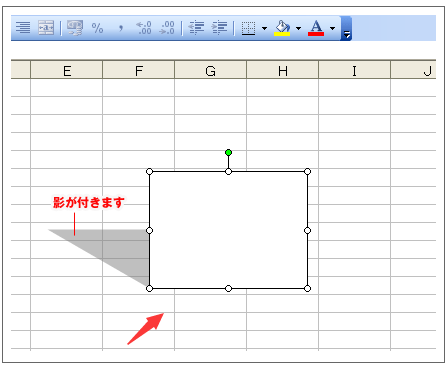This screenshot has height=374, width=447.
Task: Select column E header
Action: click(67, 70)
